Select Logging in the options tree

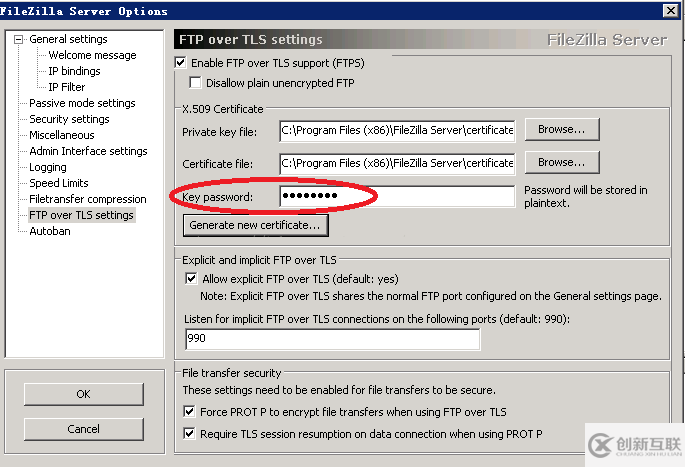point(48,167)
